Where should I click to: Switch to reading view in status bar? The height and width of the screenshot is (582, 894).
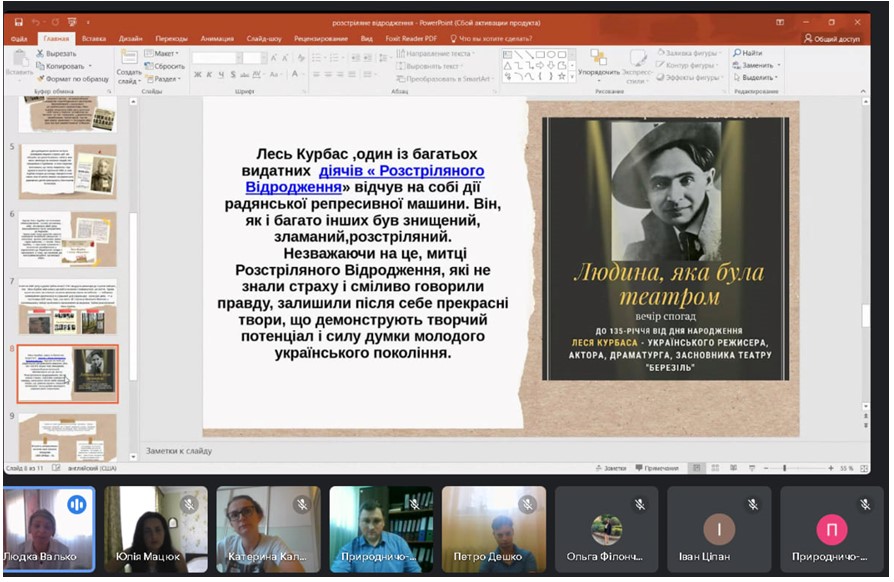tap(734, 468)
